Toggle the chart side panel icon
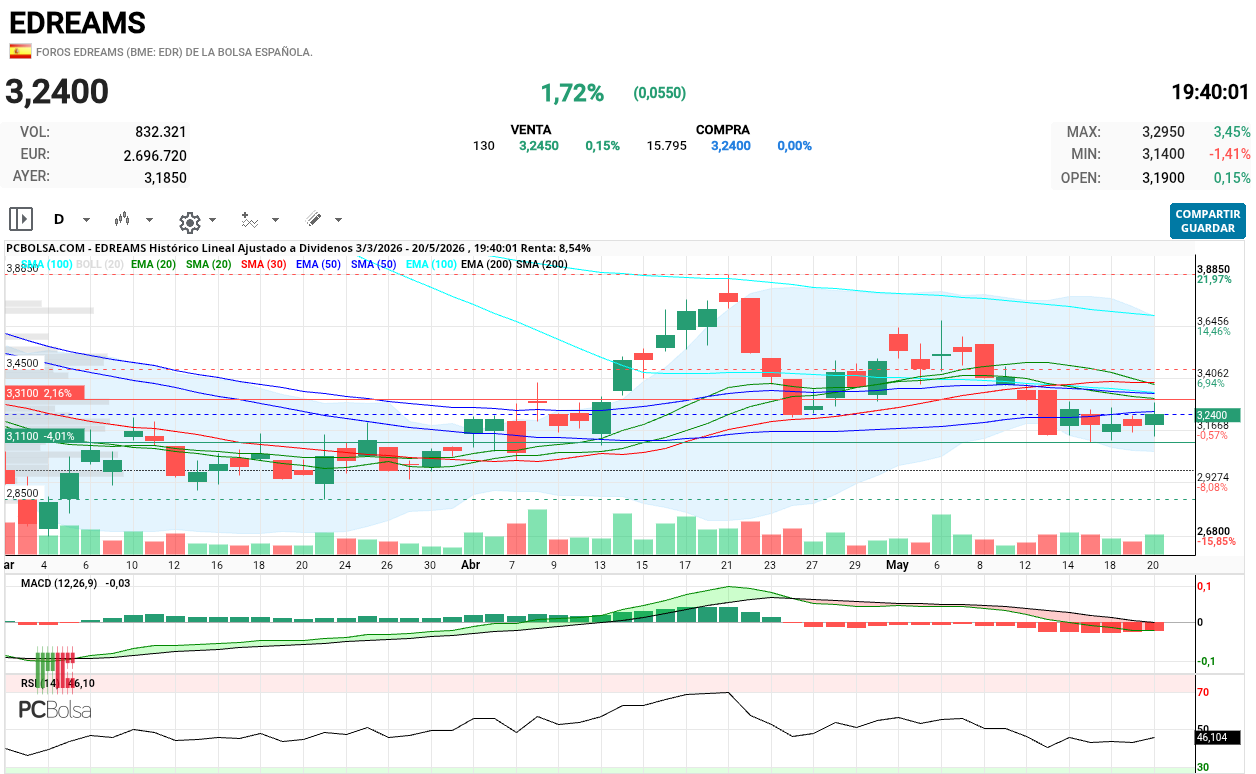The height and width of the screenshot is (774, 1256). coord(21,219)
